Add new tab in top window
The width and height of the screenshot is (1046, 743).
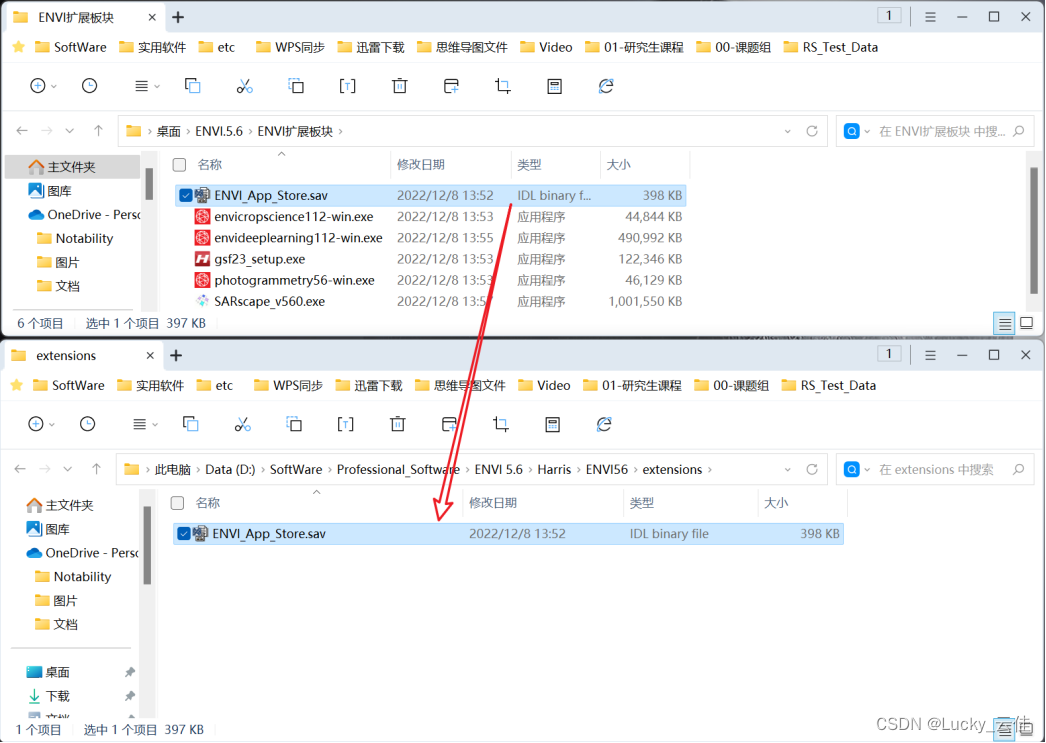tap(178, 17)
